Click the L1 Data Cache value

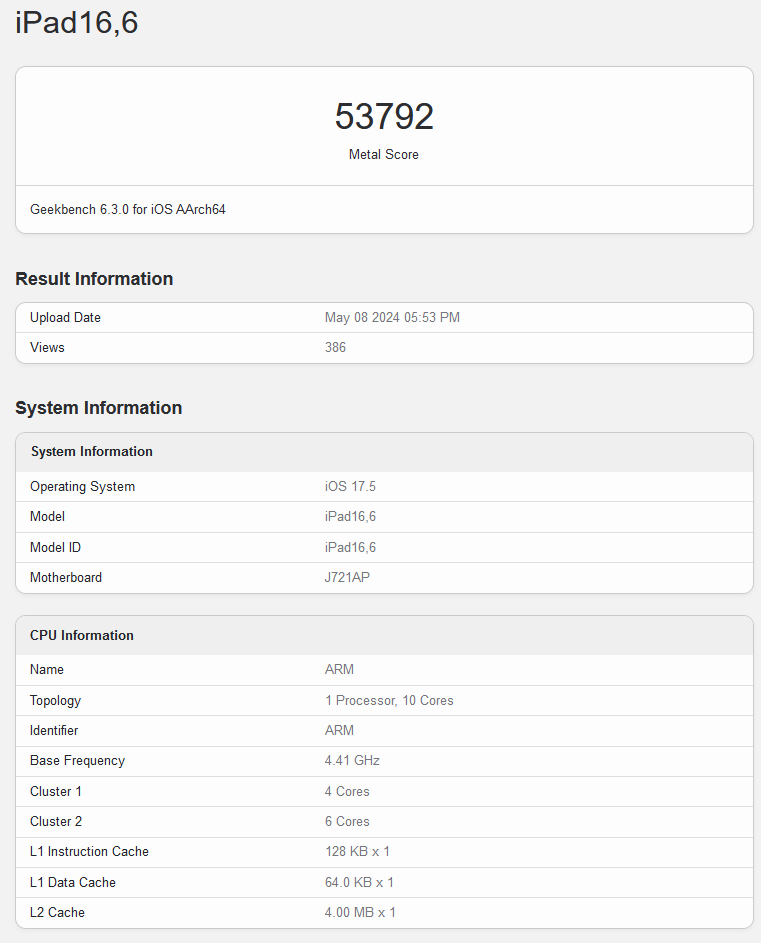pos(359,883)
